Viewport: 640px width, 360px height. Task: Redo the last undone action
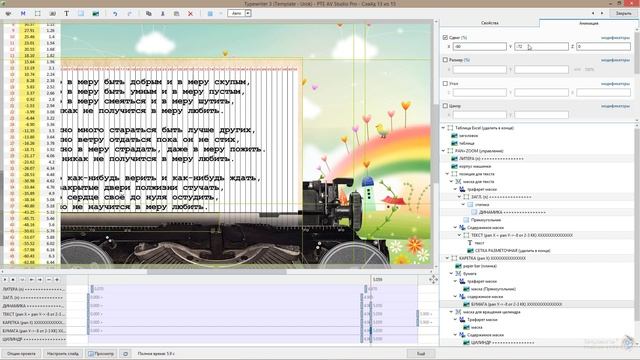pyautogui.click(x=129, y=13)
